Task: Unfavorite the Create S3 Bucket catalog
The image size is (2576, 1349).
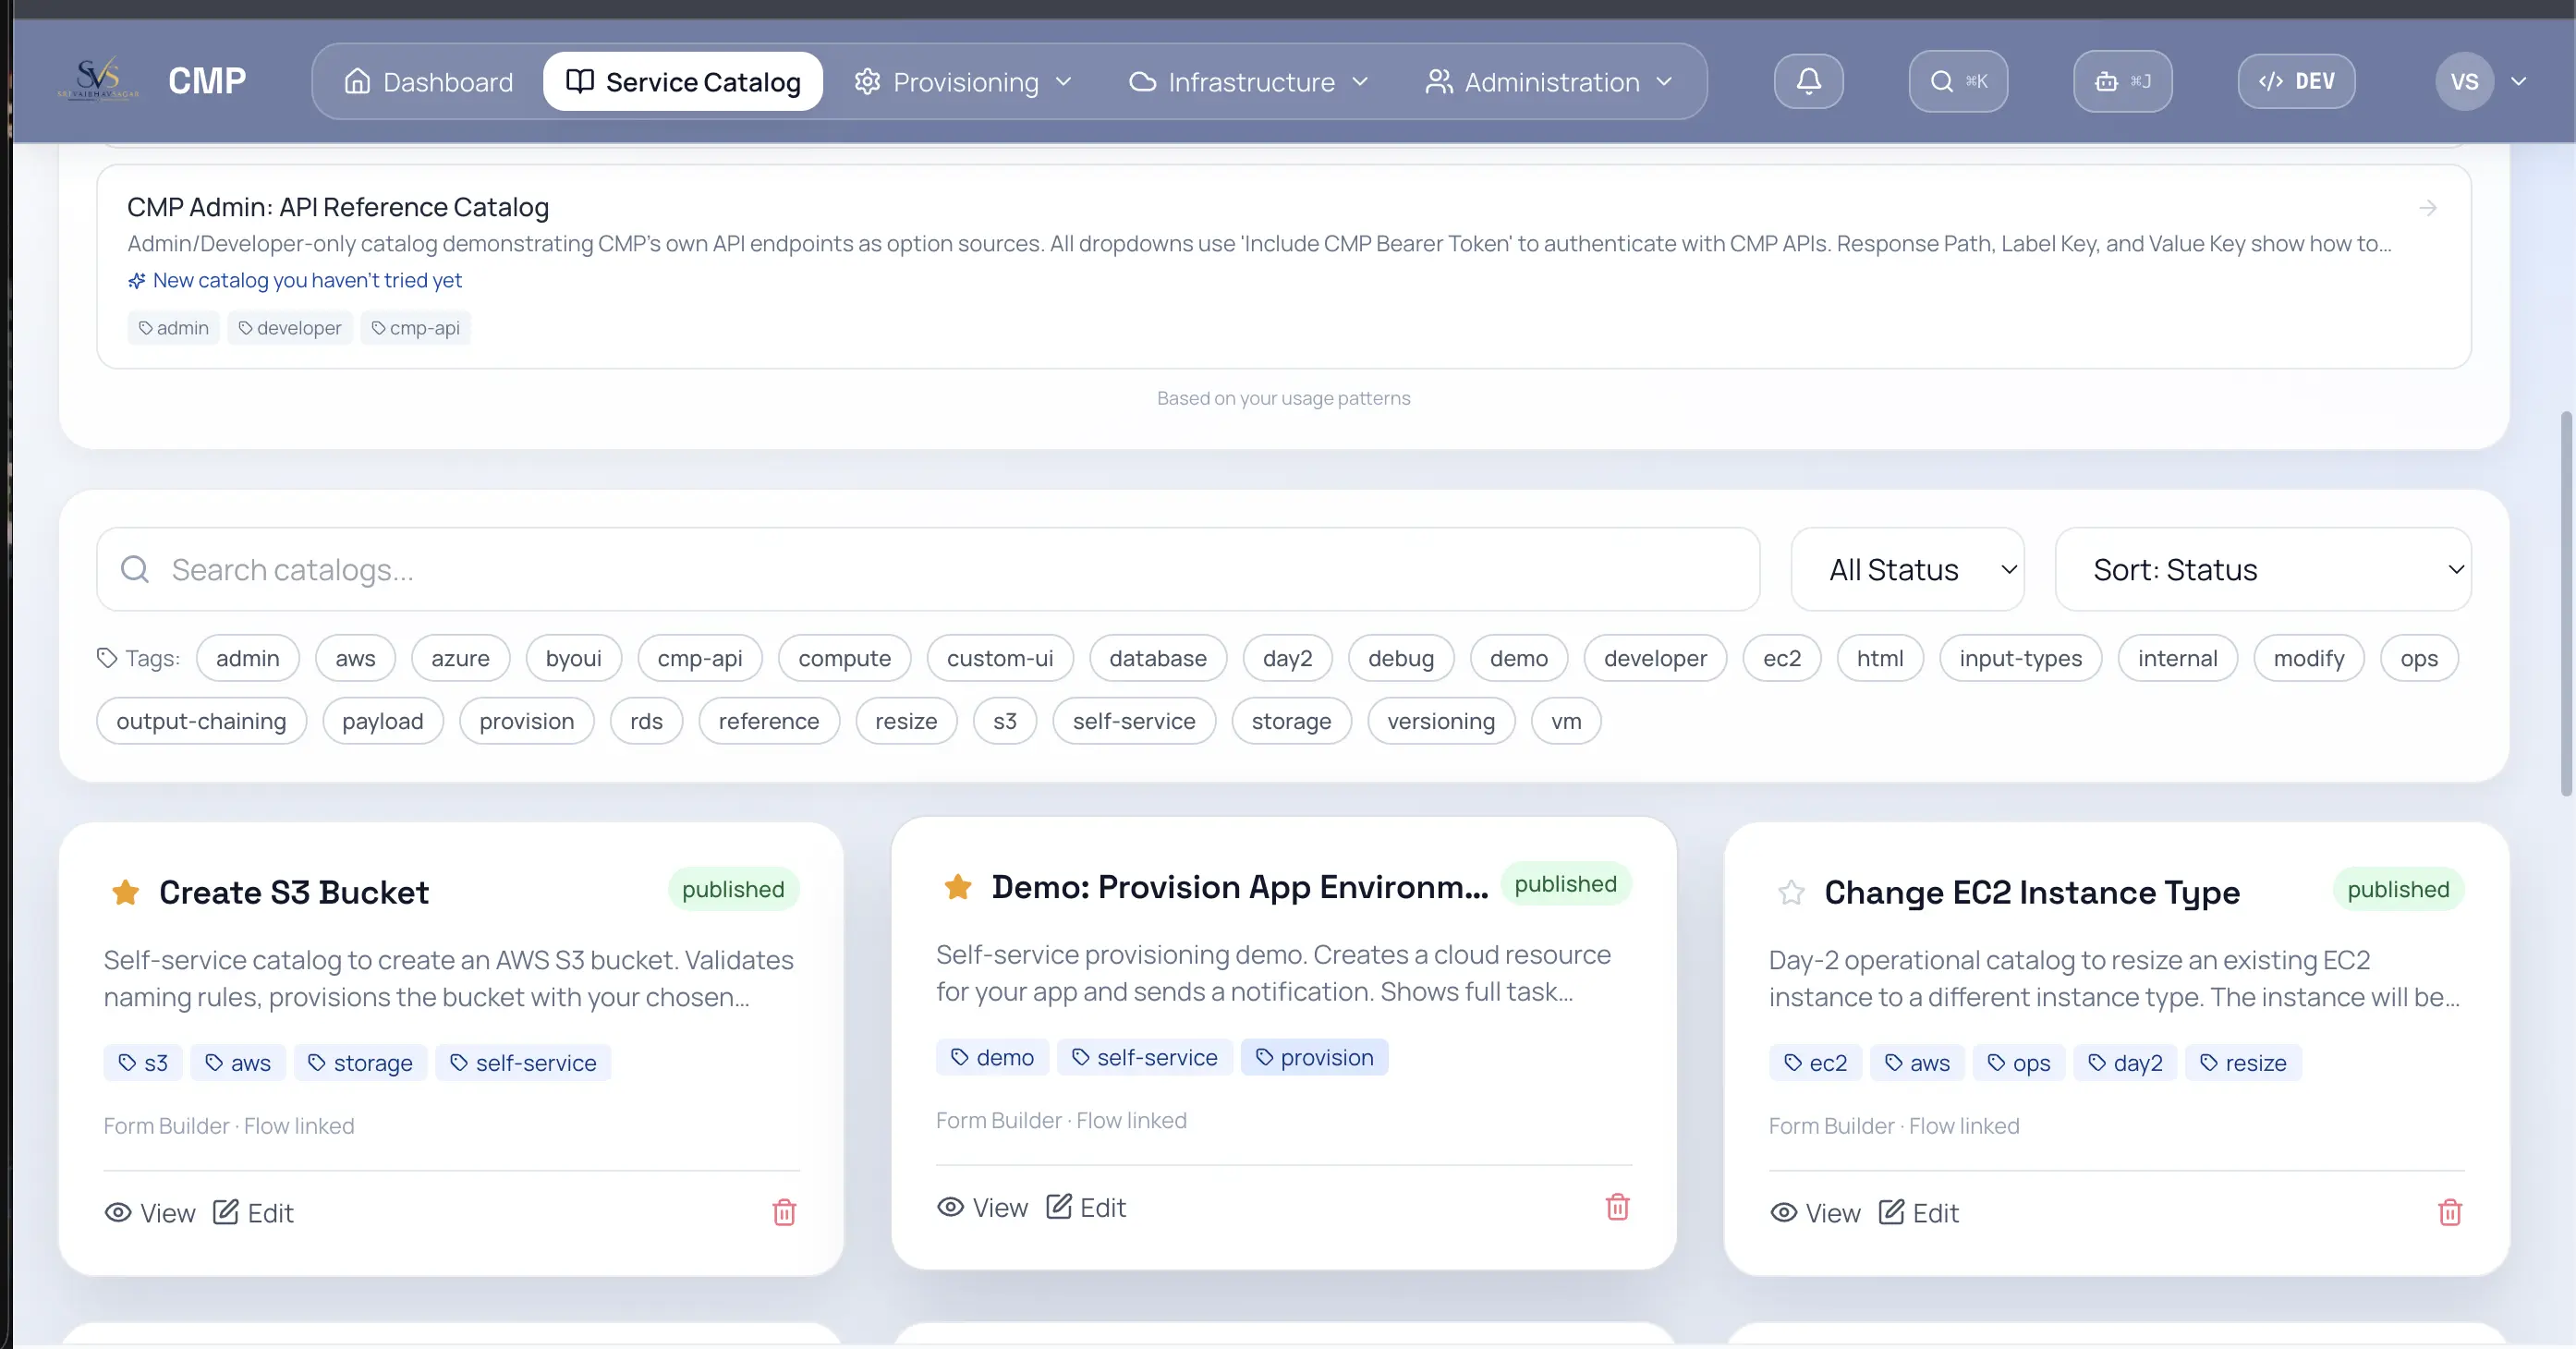Action: point(126,892)
